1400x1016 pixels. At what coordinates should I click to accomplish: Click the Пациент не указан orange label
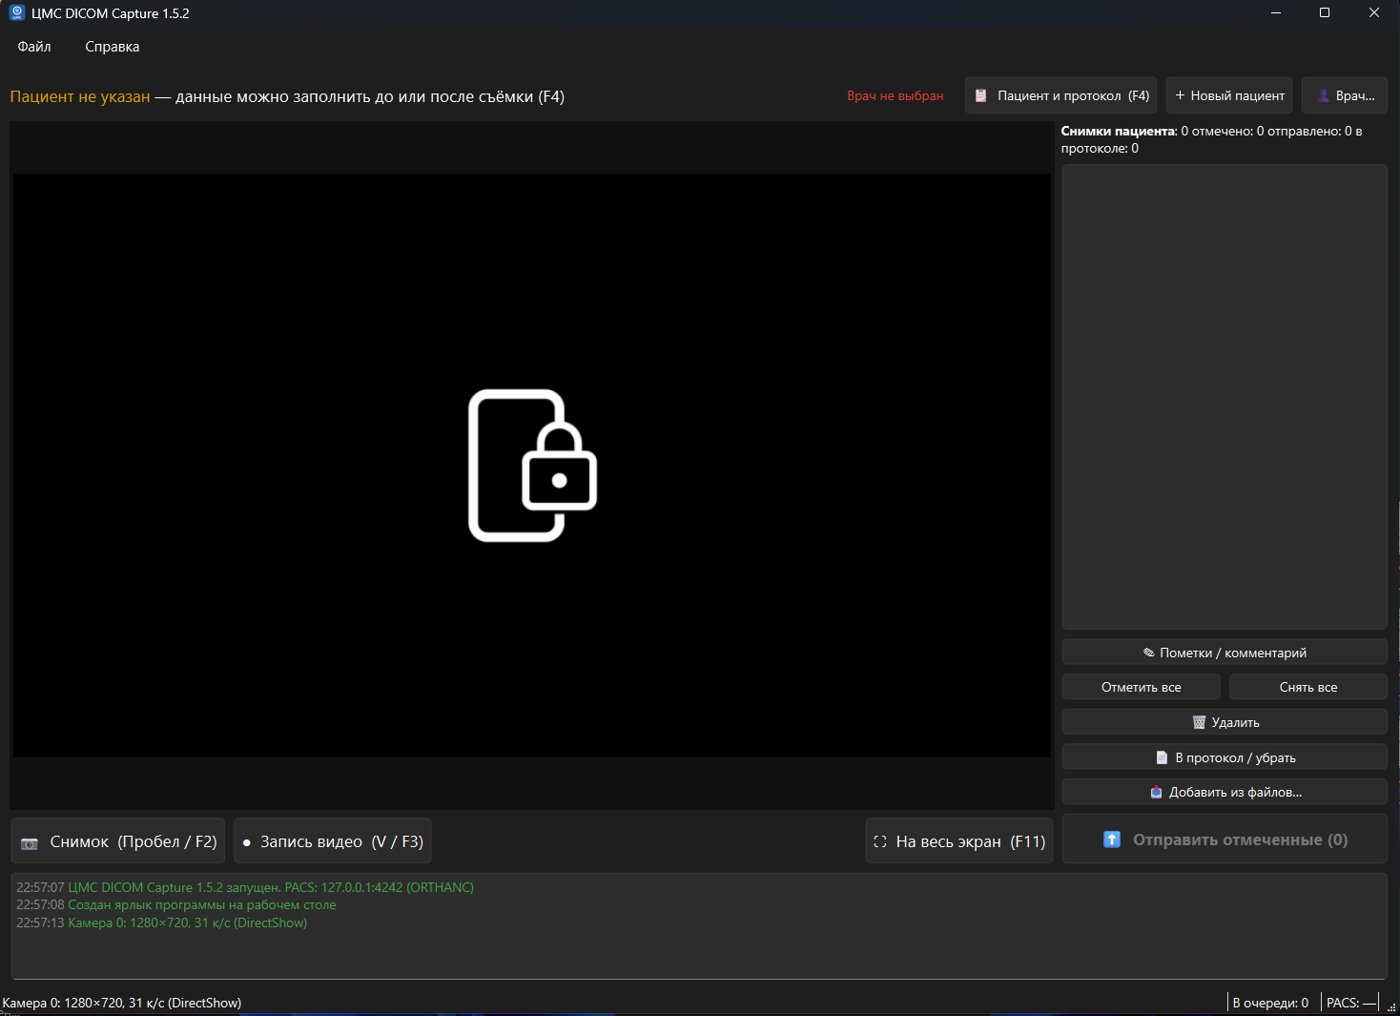pyautogui.click(x=80, y=97)
